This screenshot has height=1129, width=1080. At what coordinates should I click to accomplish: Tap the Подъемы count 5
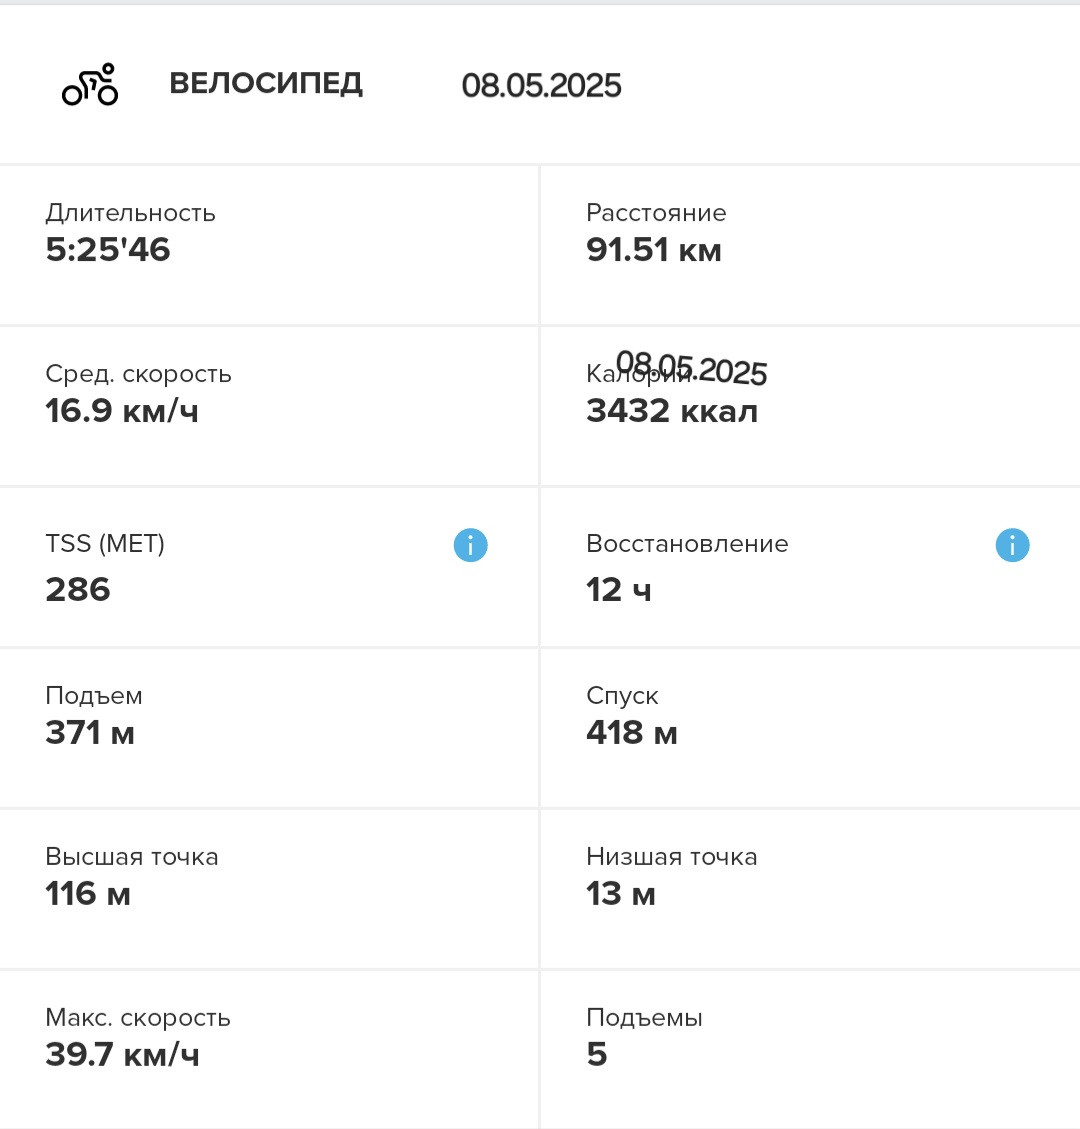pyautogui.click(x=597, y=1055)
